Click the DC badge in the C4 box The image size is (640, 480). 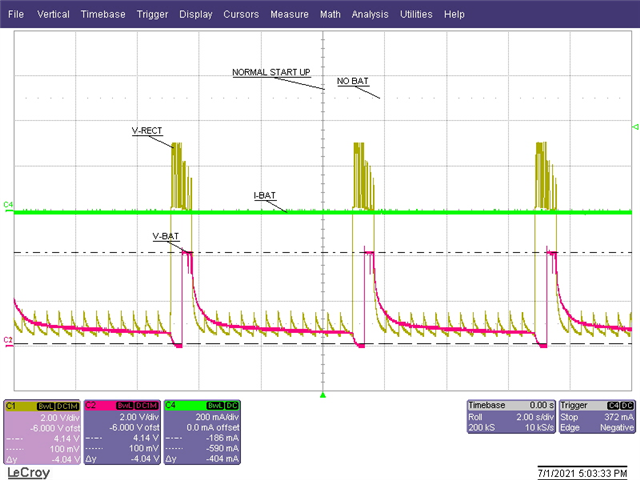pyautogui.click(x=231, y=405)
